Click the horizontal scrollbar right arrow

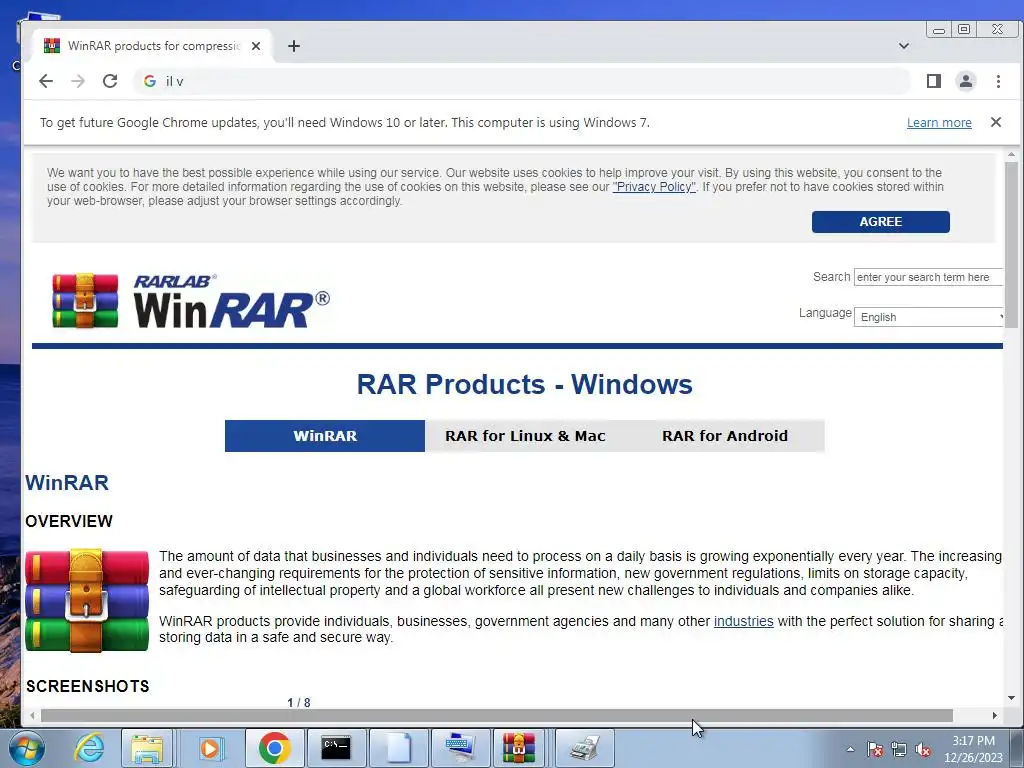995,716
